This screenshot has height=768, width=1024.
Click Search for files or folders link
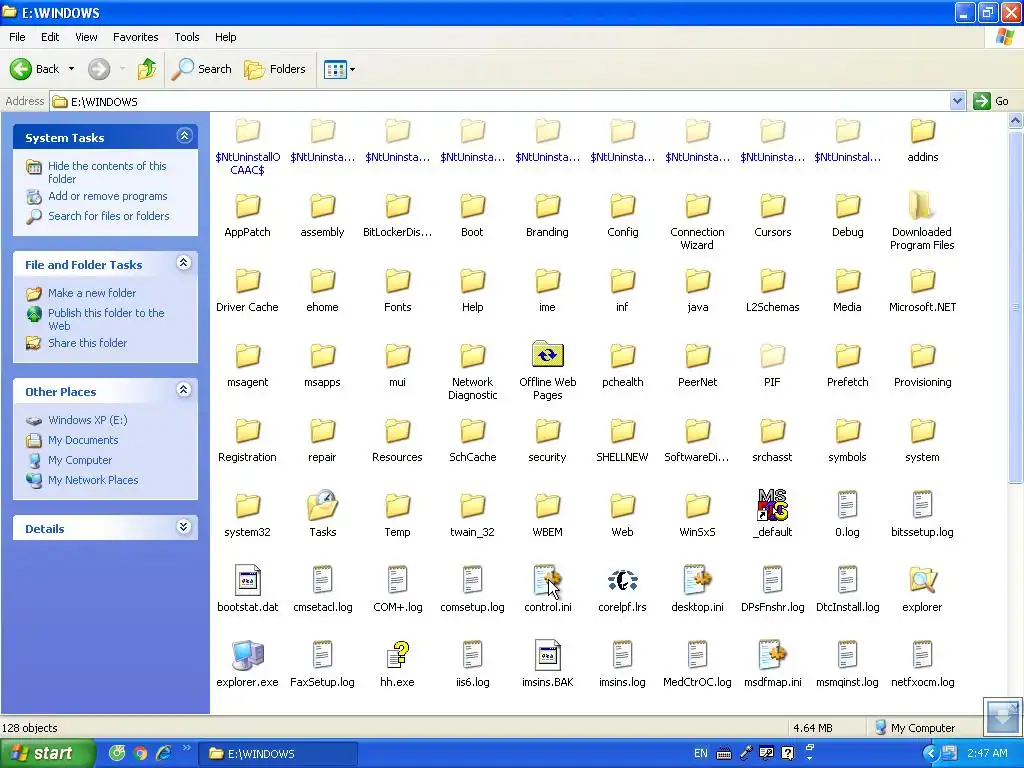[x=108, y=216]
